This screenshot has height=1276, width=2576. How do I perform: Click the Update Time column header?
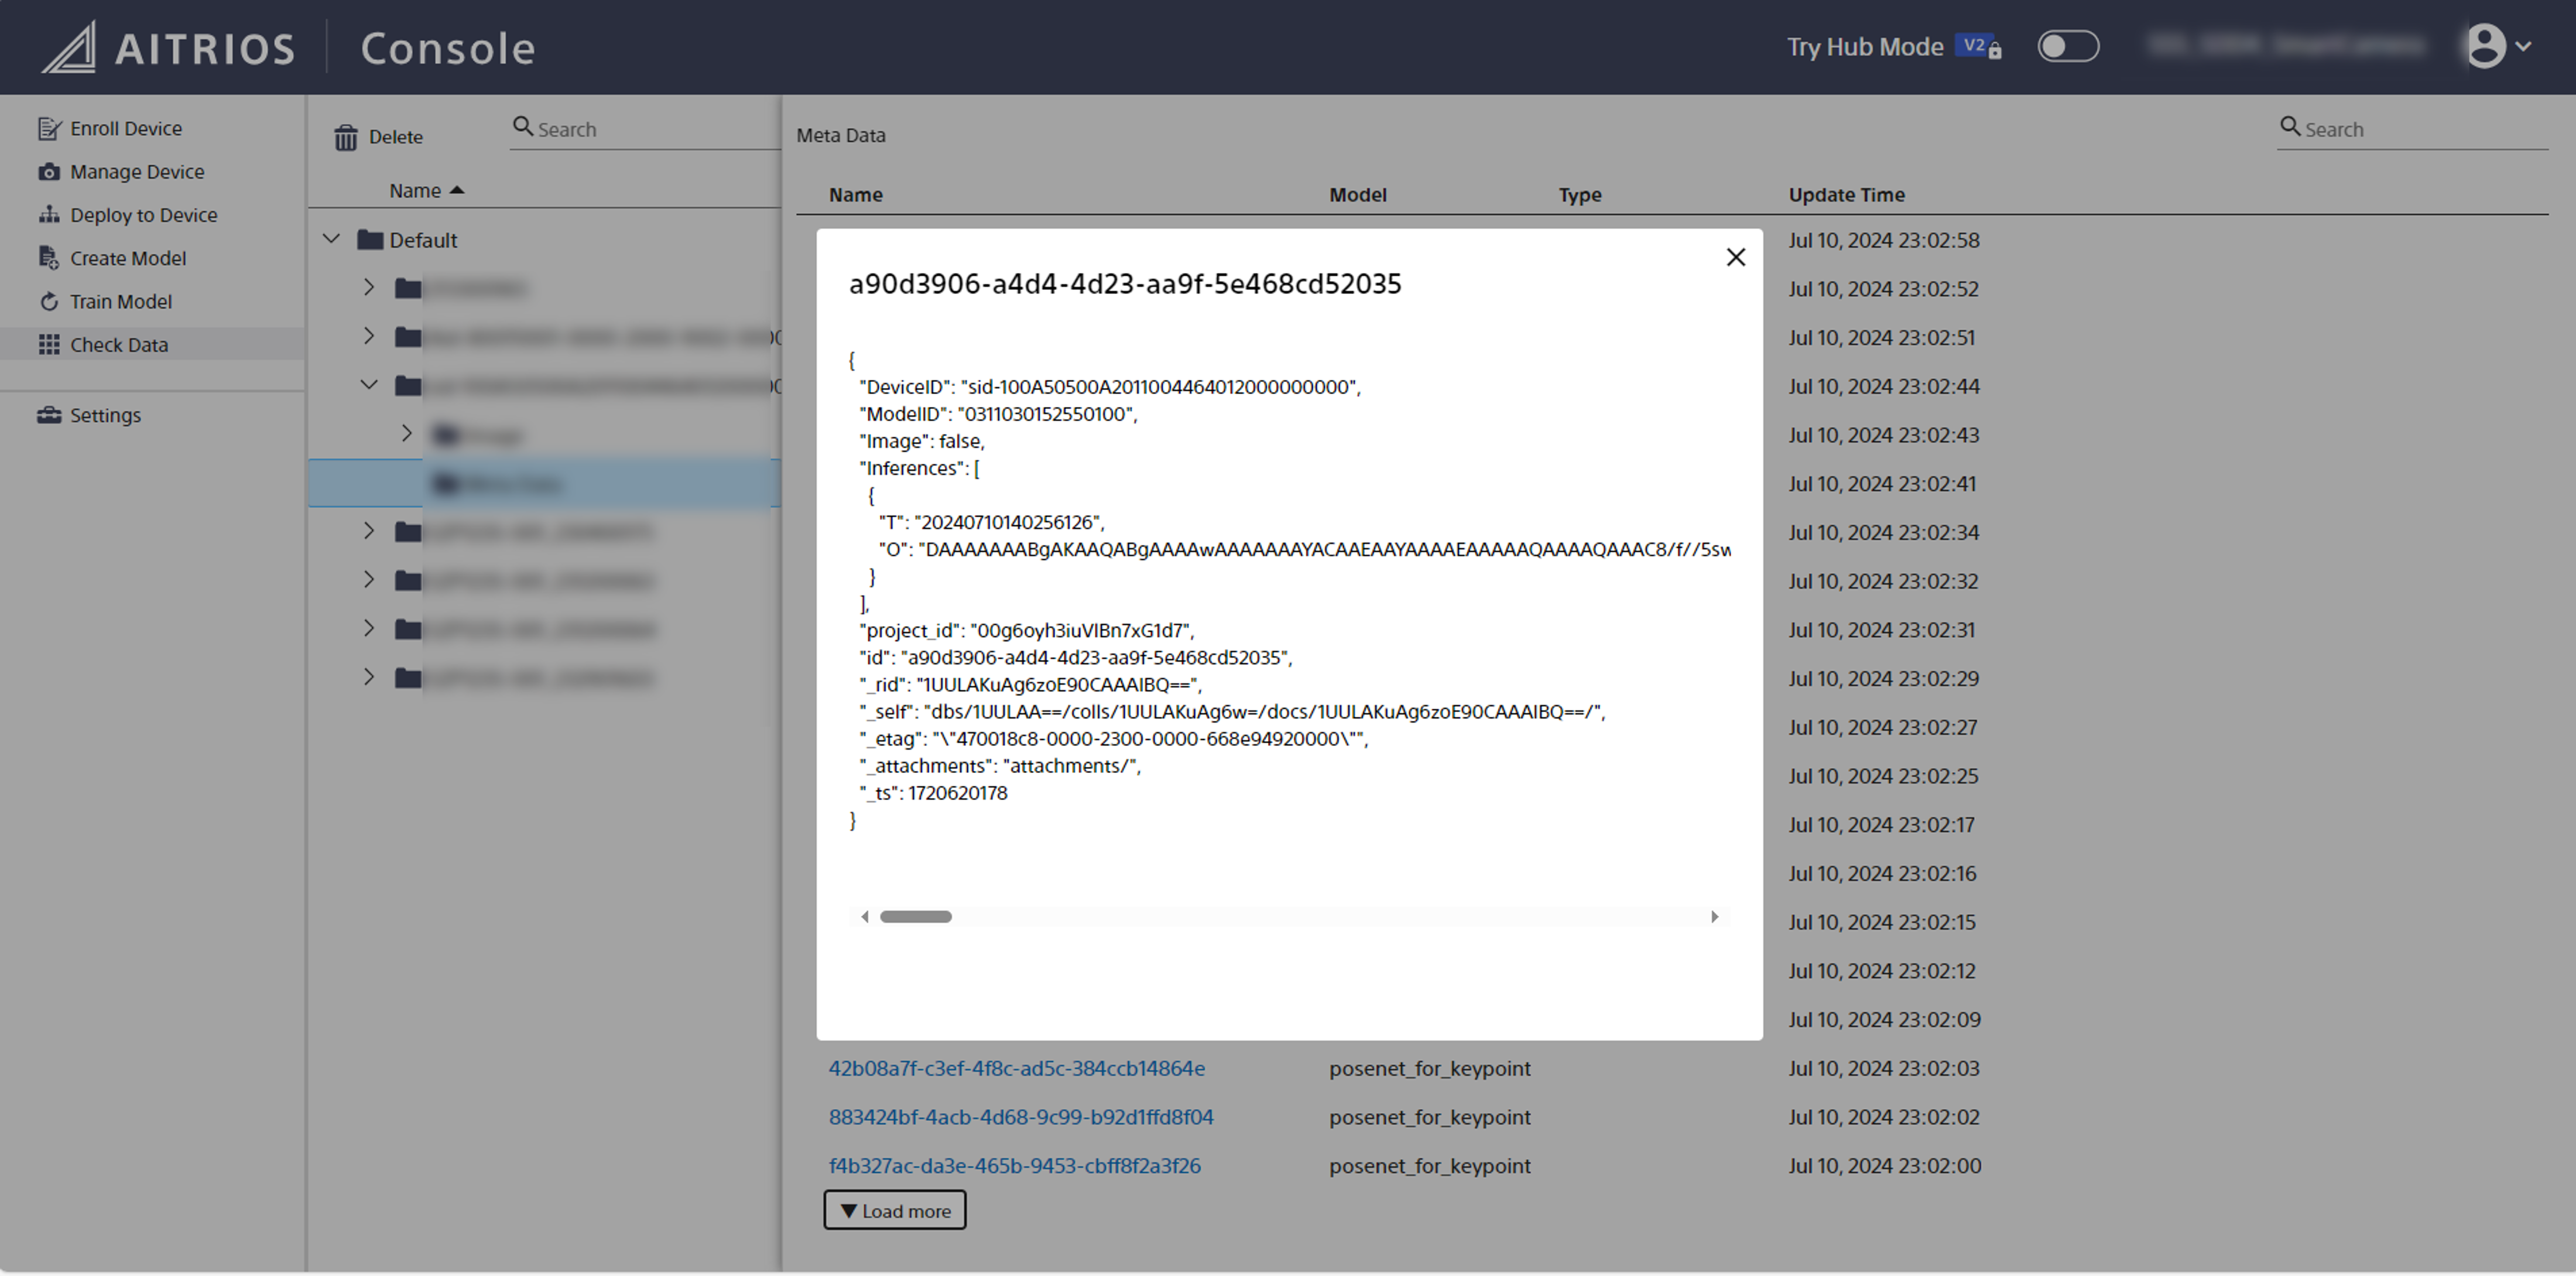point(1846,194)
